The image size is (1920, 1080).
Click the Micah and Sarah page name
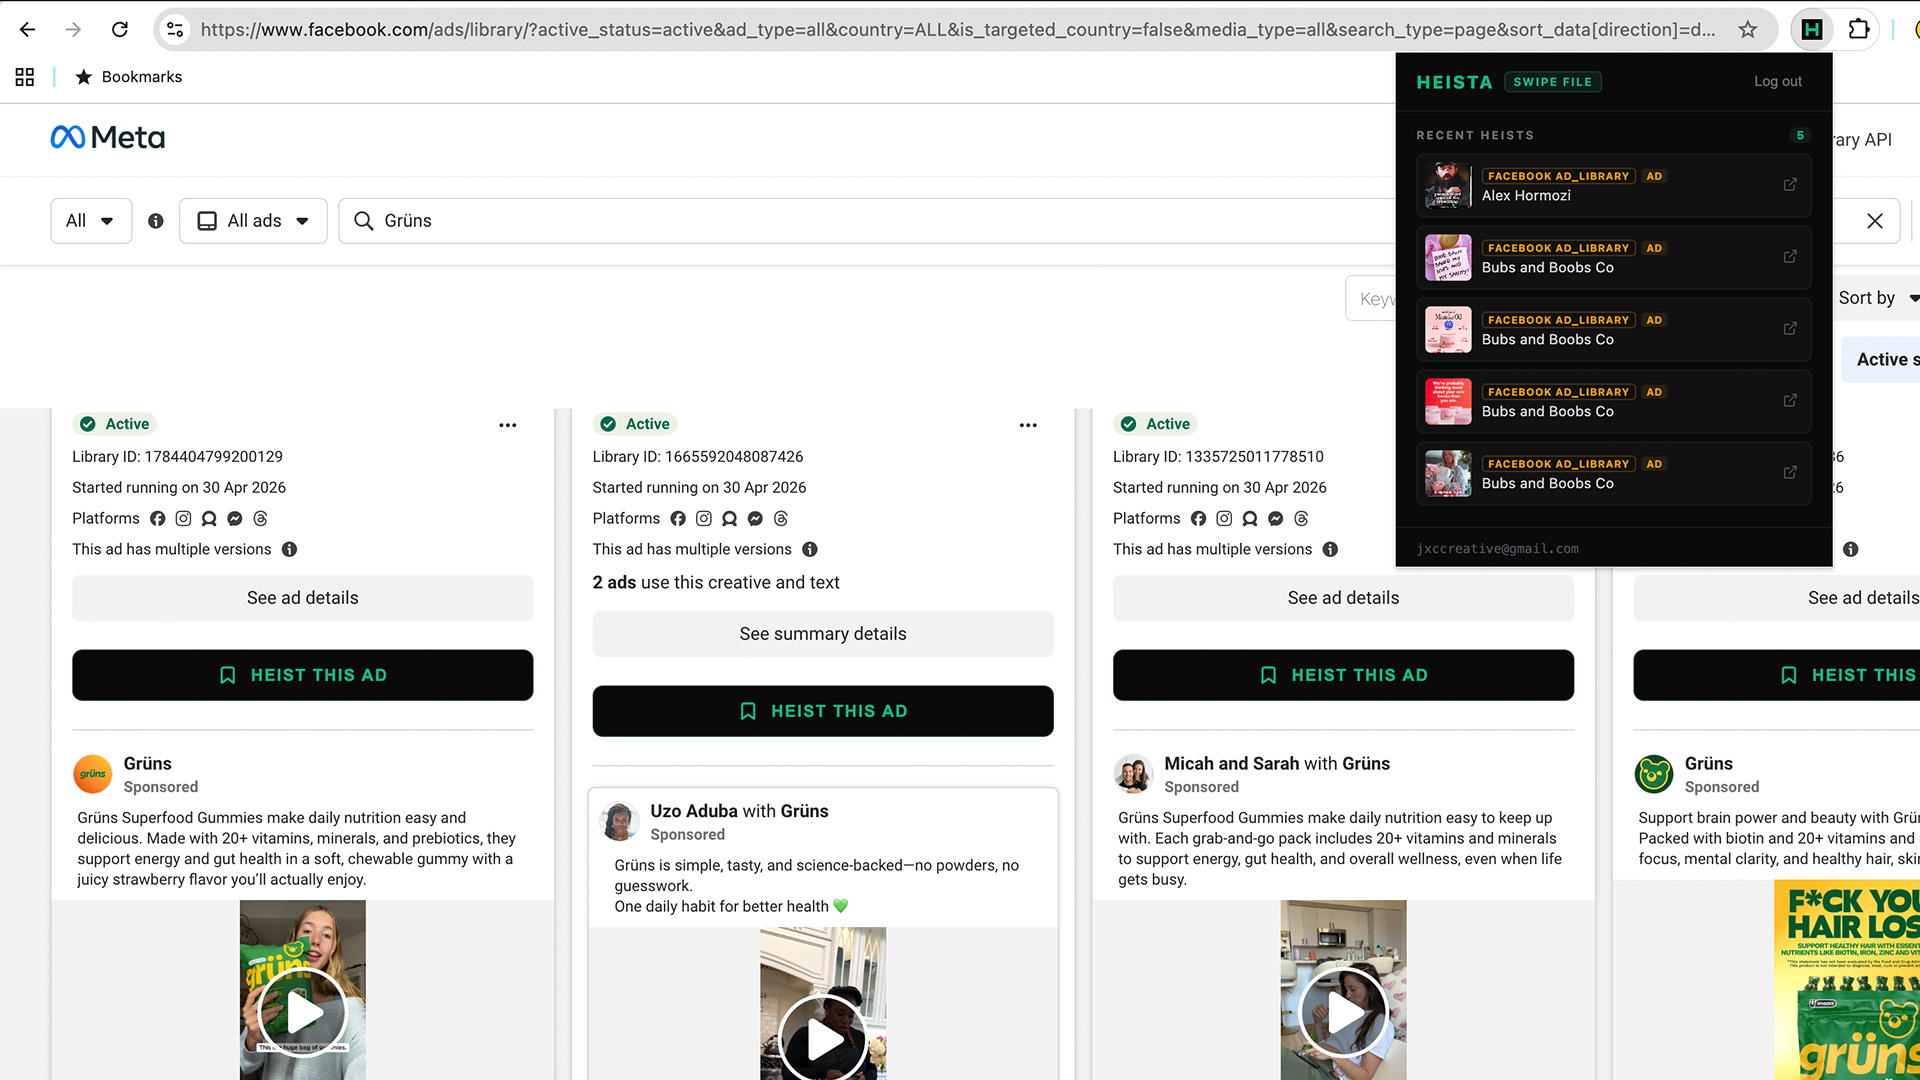(x=1231, y=764)
